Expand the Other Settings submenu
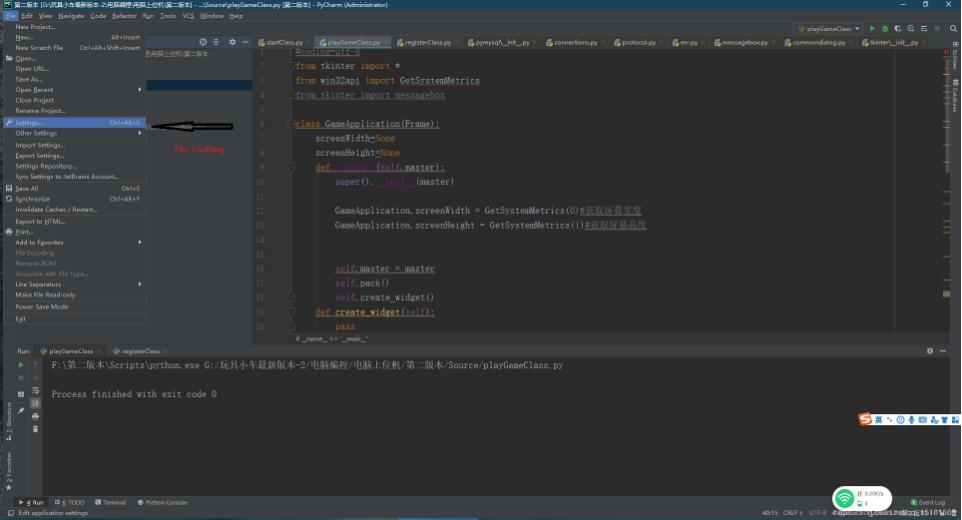 75,133
